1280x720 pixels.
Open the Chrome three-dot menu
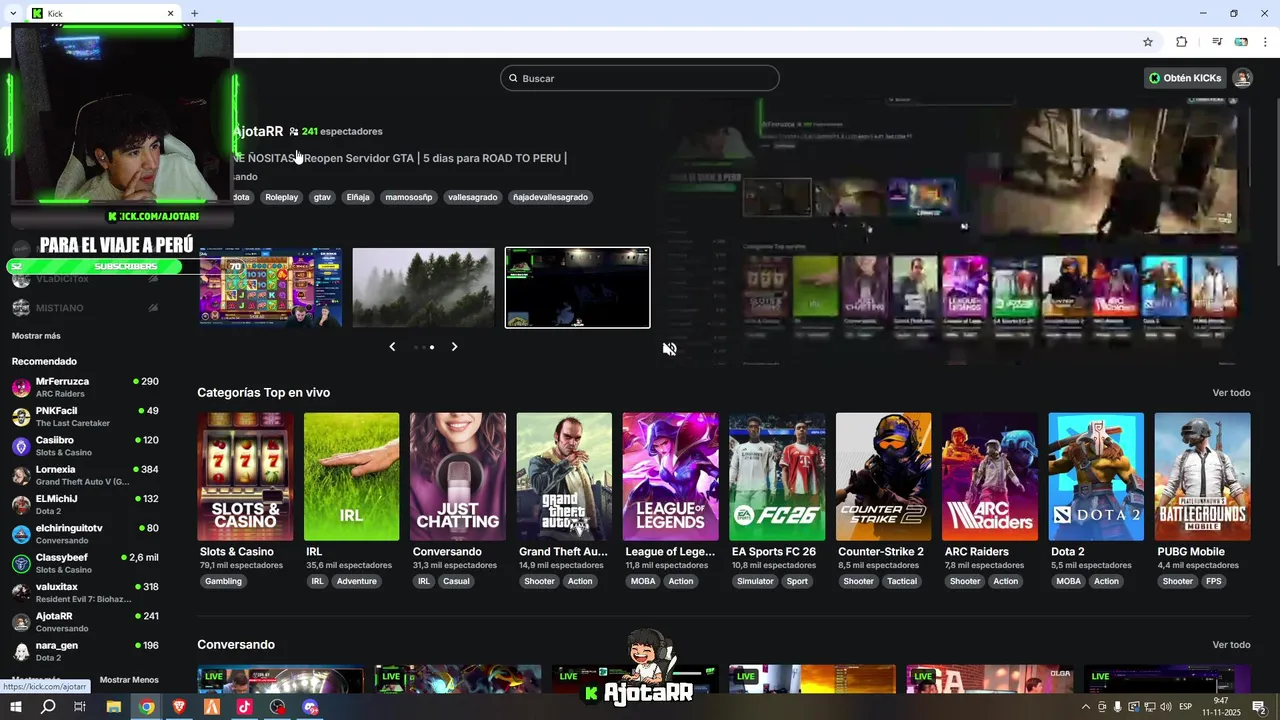coord(1266,42)
